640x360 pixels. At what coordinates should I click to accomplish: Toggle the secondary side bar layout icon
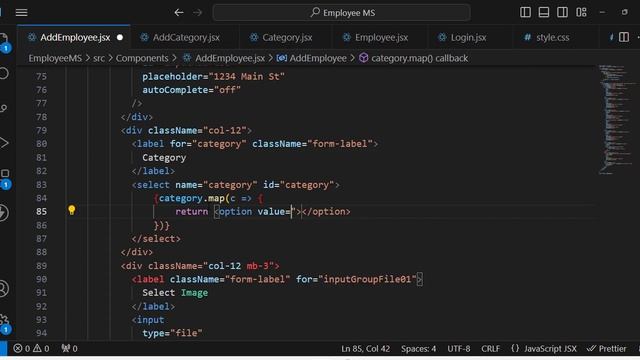[x=562, y=12]
